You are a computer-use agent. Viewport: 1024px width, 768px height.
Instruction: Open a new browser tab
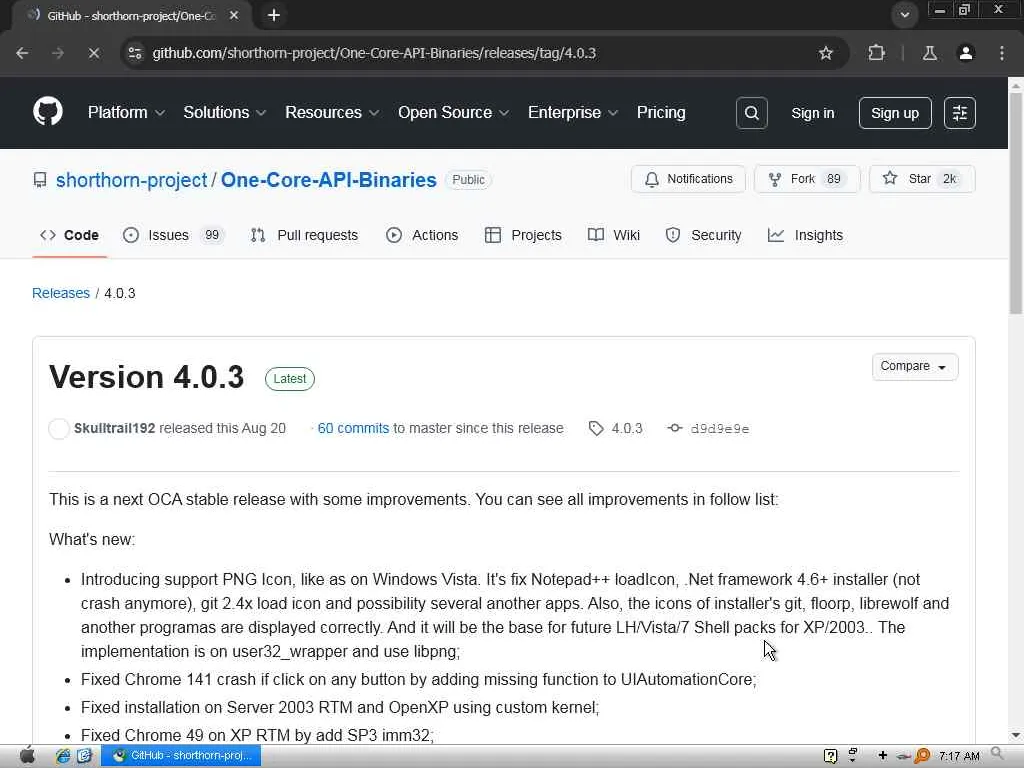(274, 15)
